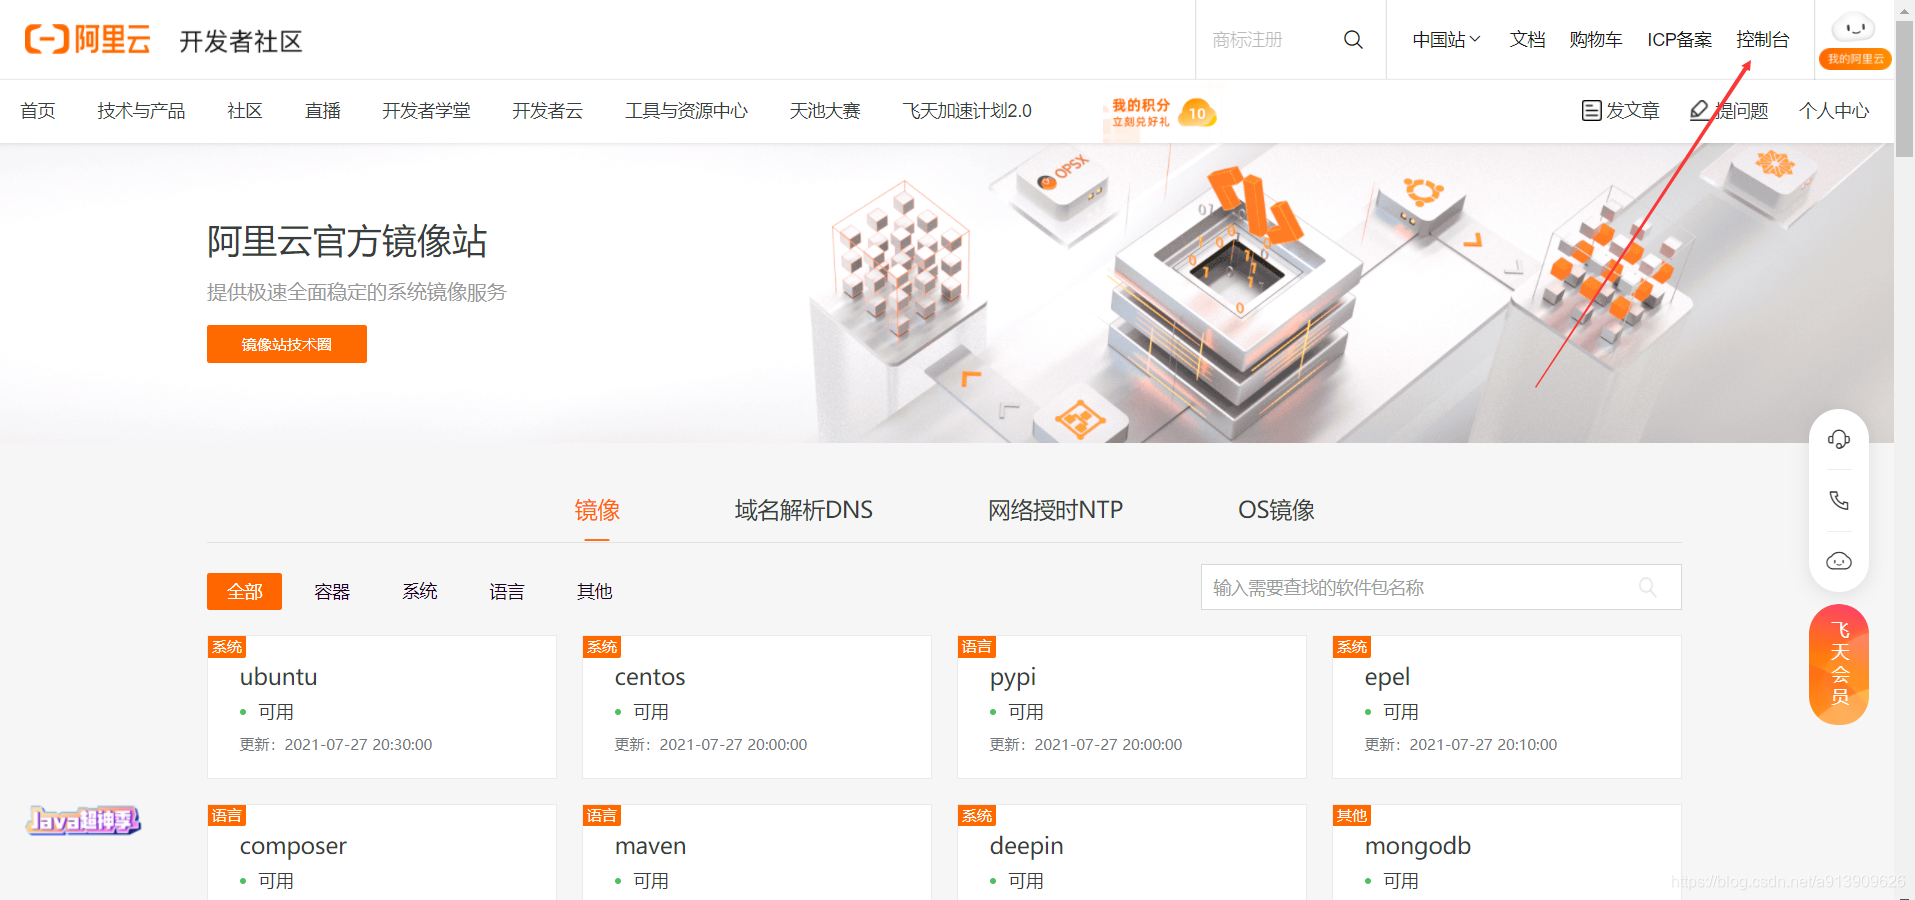Switch to the 域名解析DNS tab
Image resolution: width=1915 pixels, height=900 pixels.
click(804, 510)
